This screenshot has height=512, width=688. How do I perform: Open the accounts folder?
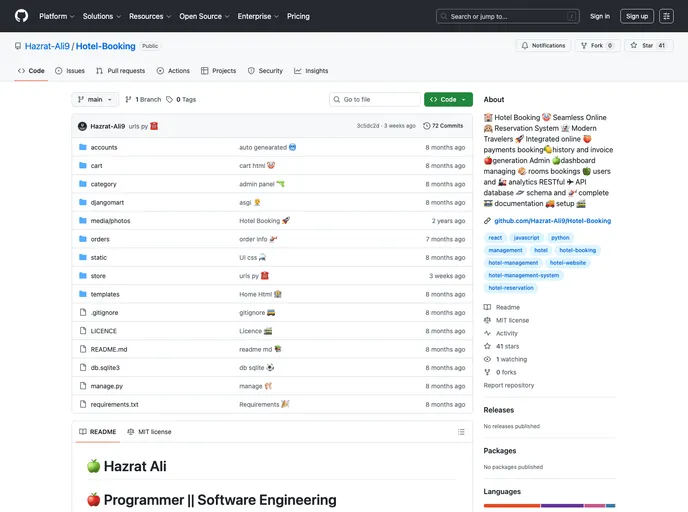[104, 147]
